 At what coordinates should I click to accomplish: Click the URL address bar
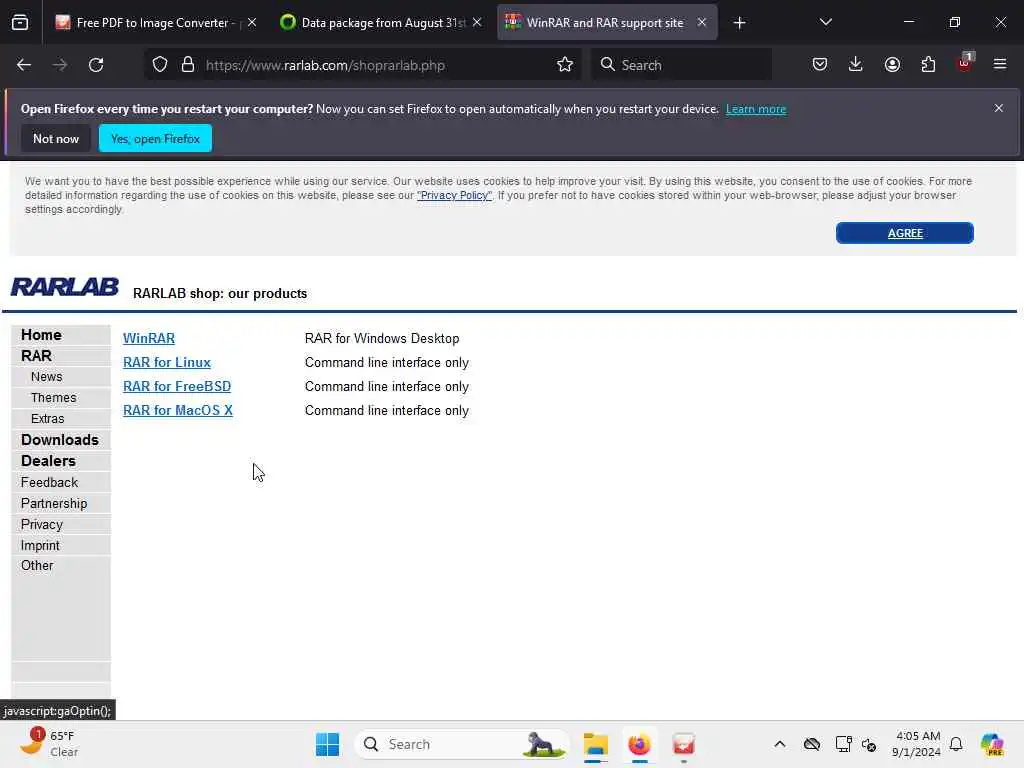(362, 65)
